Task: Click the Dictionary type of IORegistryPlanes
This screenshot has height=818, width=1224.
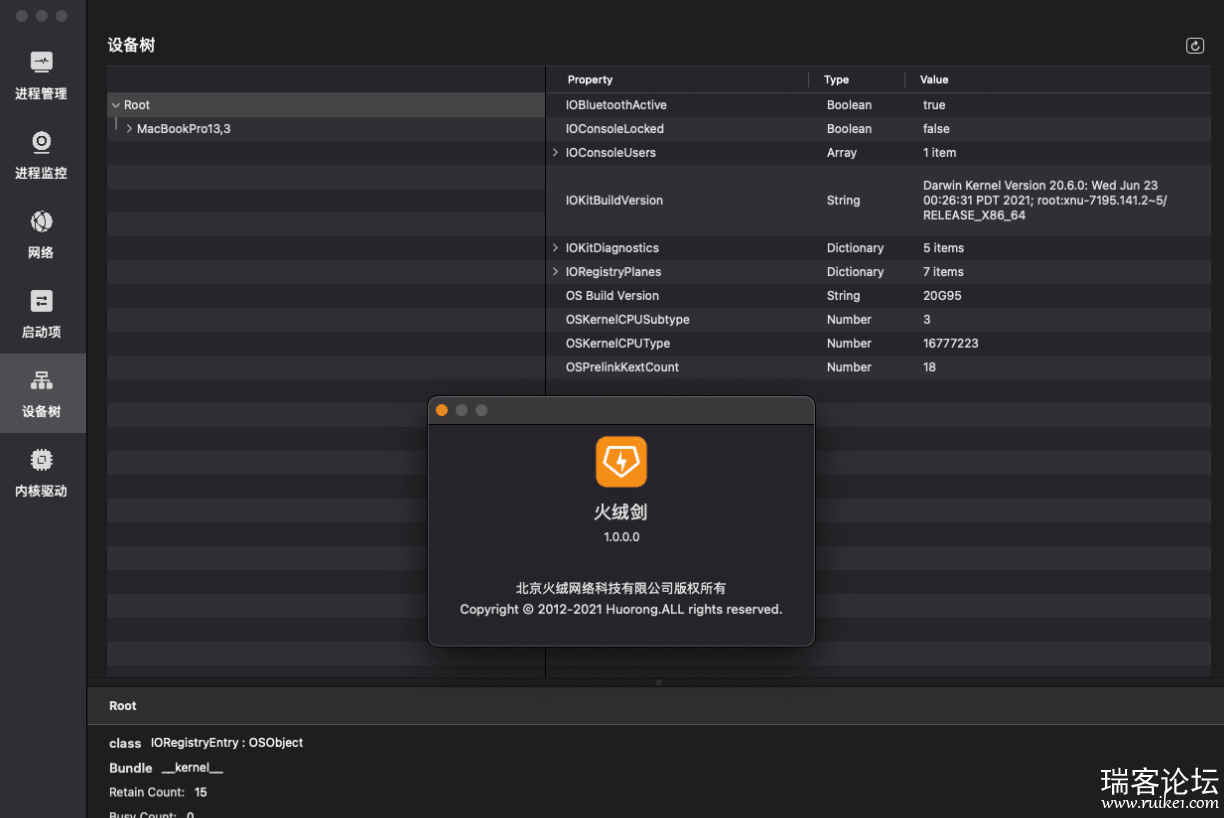Action: [855, 272]
